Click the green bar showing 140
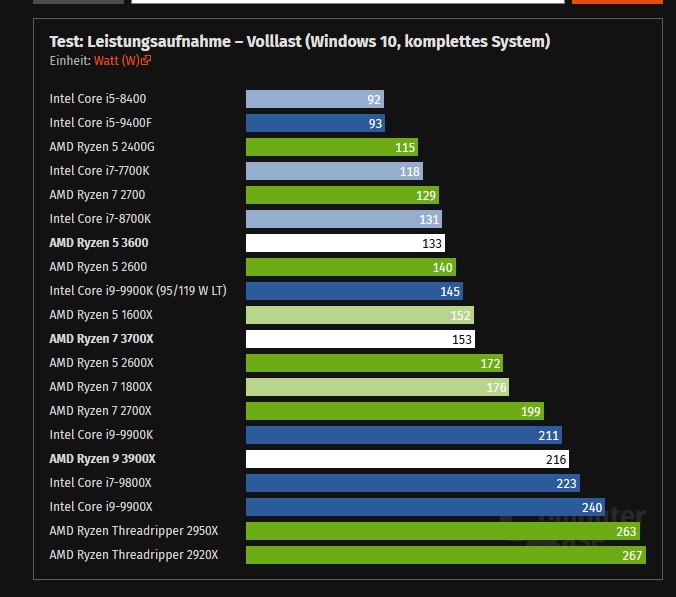The image size is (676, 597). (351, 267)
